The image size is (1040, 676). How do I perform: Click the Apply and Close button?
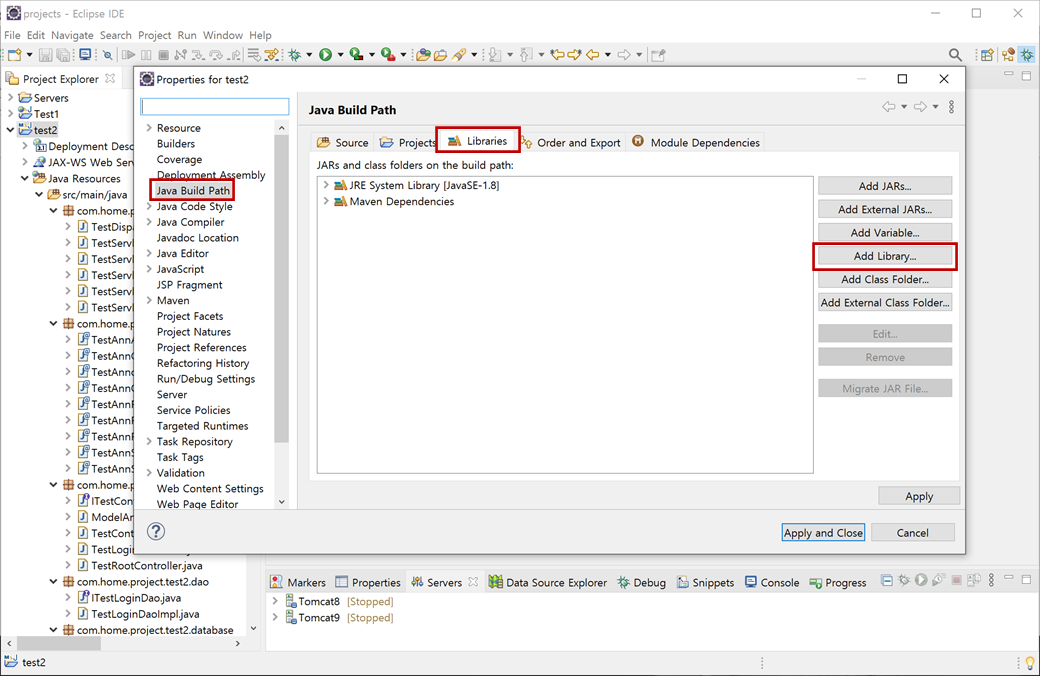823,533
